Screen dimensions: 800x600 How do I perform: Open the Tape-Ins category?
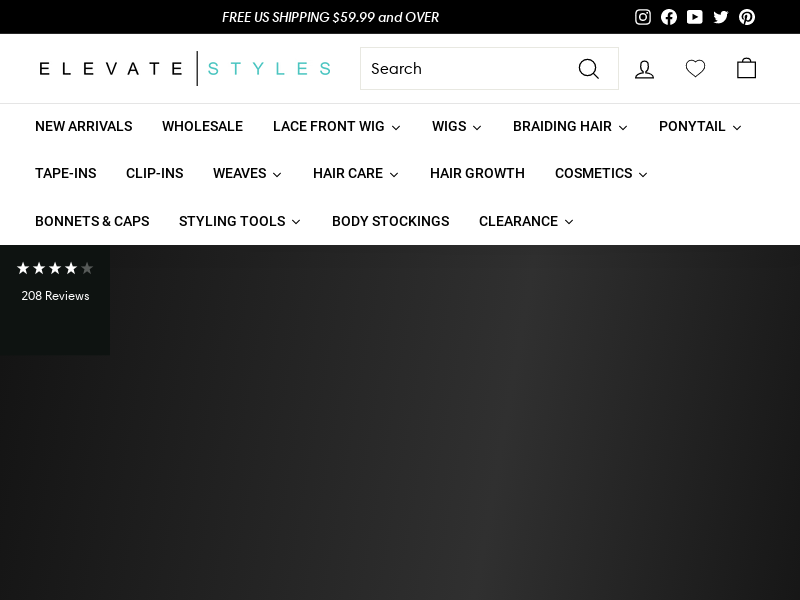point(66,173)
